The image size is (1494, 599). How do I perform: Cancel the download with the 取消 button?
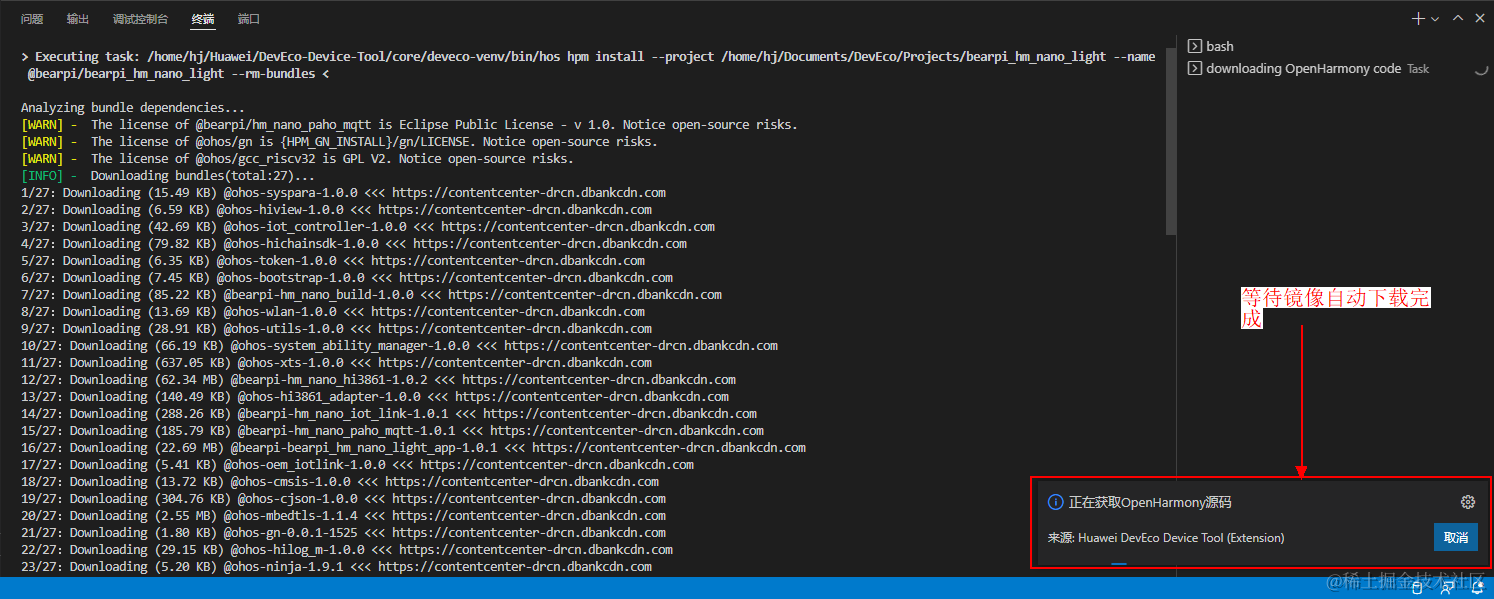pos(1456,537)
